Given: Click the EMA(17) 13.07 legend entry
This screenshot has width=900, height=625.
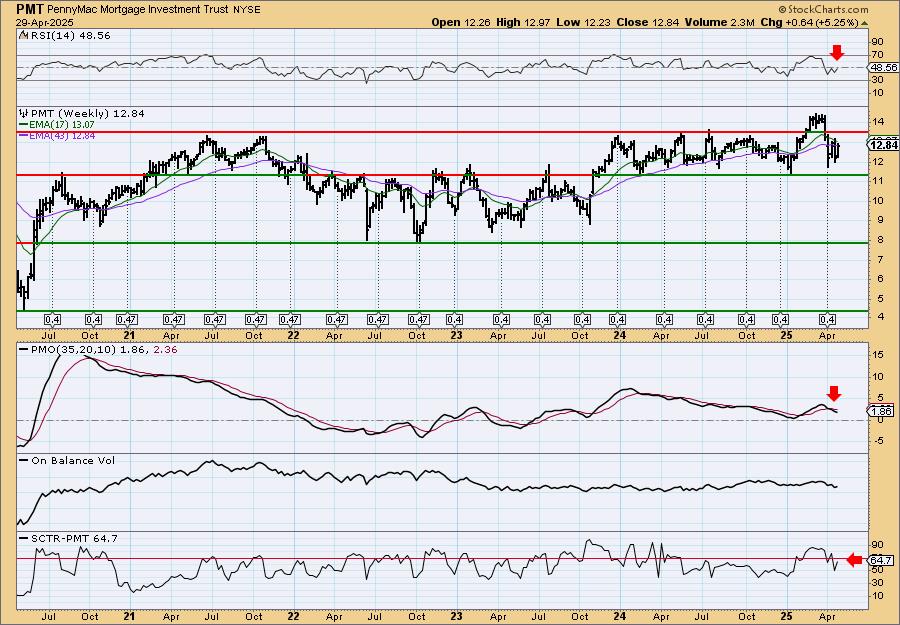Looking at the screenshot, I should [56, 125].
